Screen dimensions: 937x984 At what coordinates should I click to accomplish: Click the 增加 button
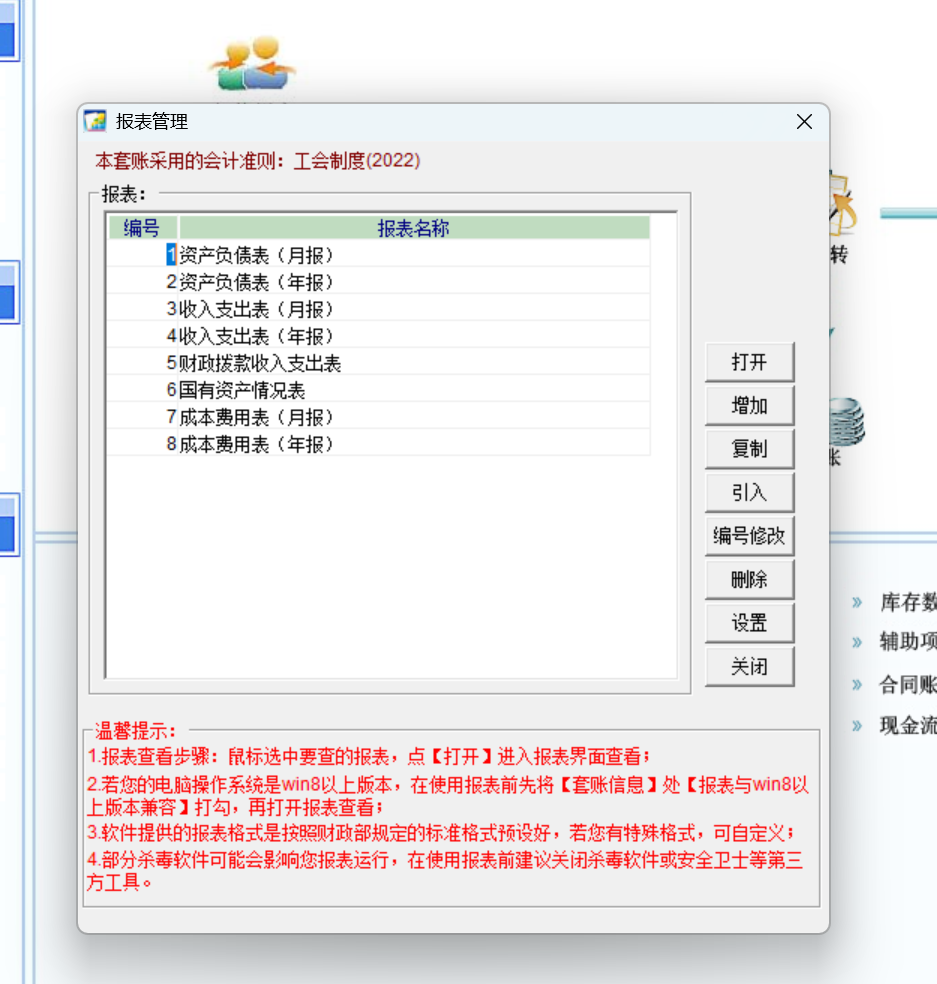(x=749, y=406)
